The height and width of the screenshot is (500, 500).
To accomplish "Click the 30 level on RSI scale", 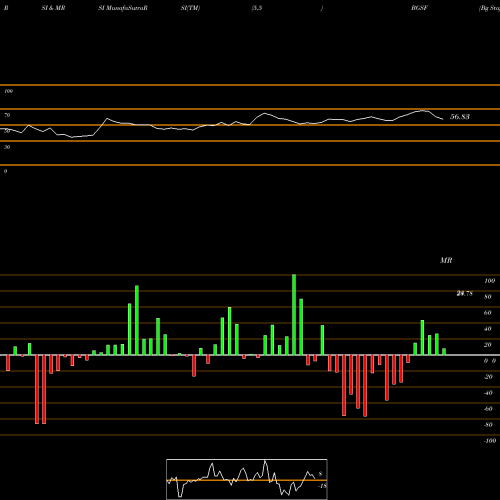I will (x=7, y=147).
